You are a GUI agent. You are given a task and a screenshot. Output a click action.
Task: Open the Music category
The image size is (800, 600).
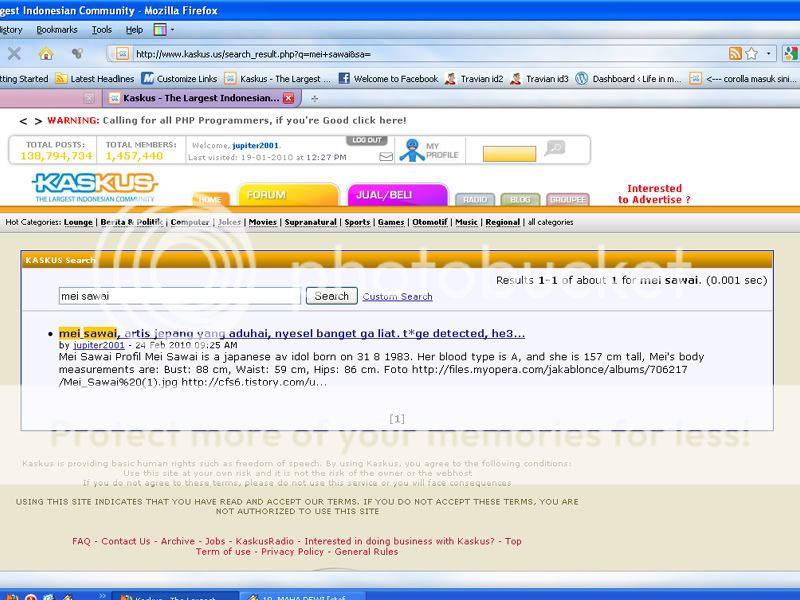(466, 222)
